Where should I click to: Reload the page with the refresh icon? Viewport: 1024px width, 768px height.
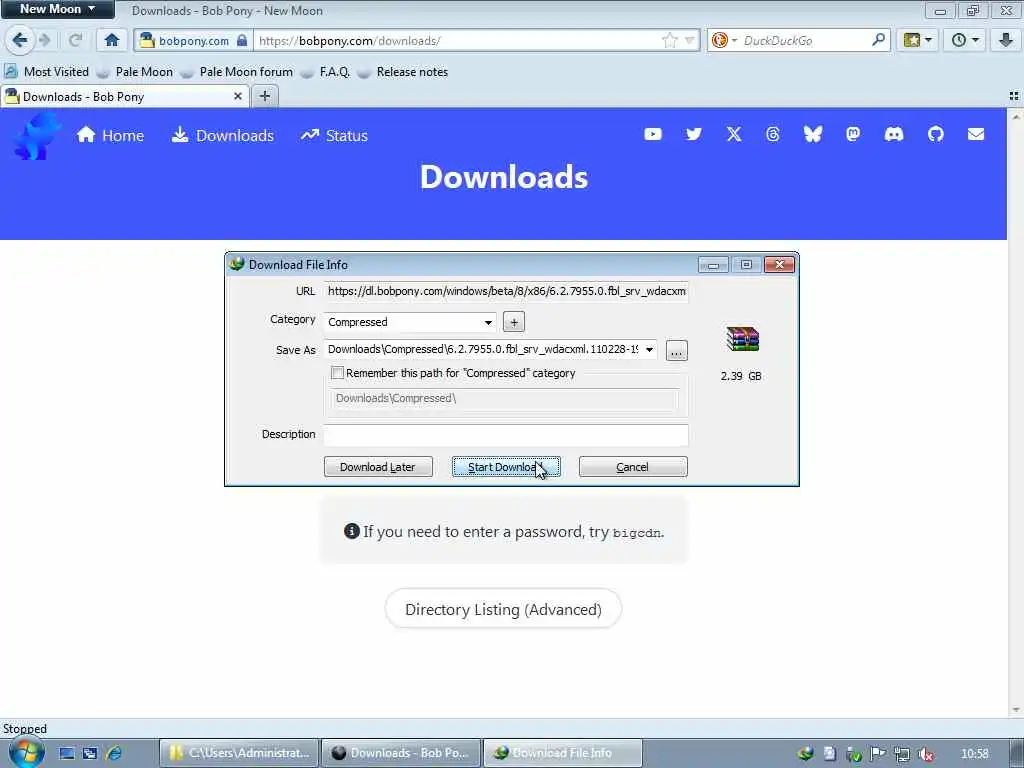[75, 40]
